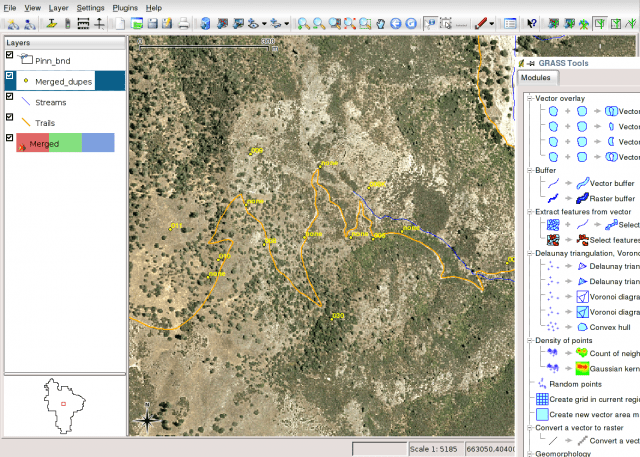Click the Zoom In magnifier tool

pos(302,23)
